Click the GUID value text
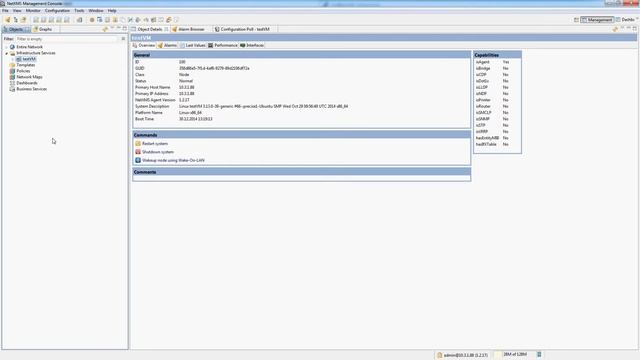This screenshot has width=640, height=360. [x=214, y=68]
